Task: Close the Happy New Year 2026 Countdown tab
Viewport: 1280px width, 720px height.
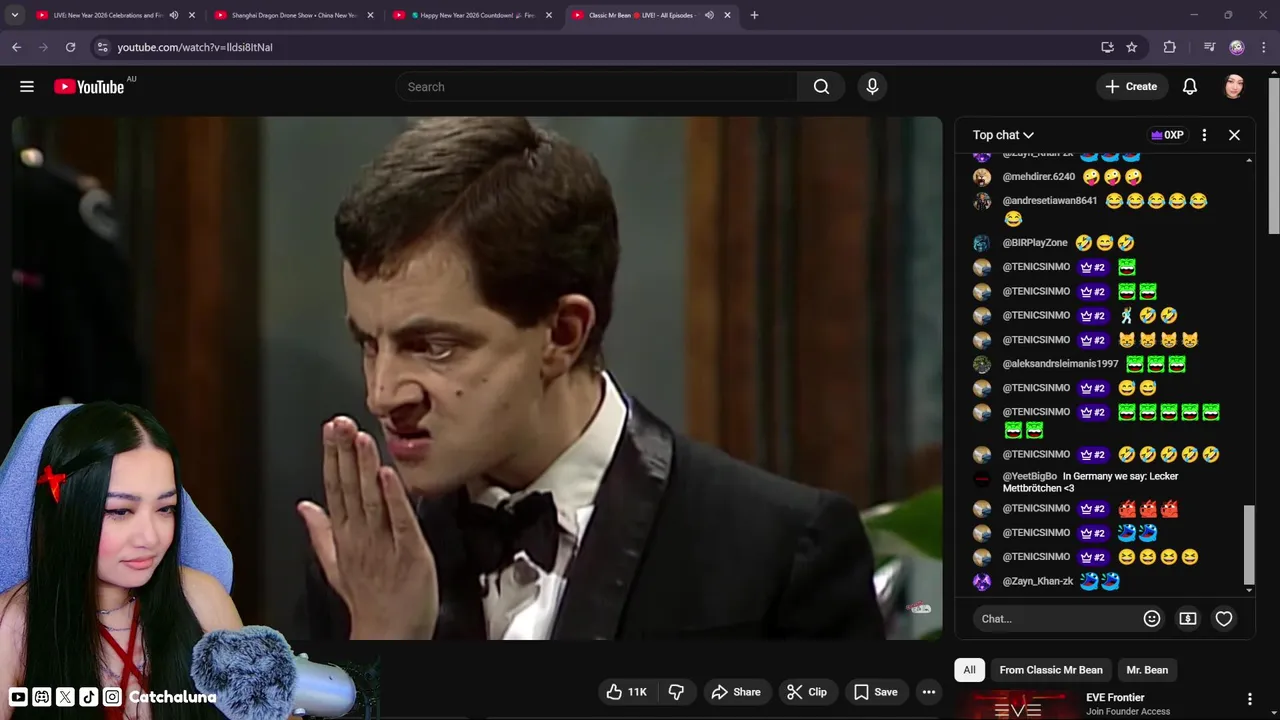Action: point(549,15)
